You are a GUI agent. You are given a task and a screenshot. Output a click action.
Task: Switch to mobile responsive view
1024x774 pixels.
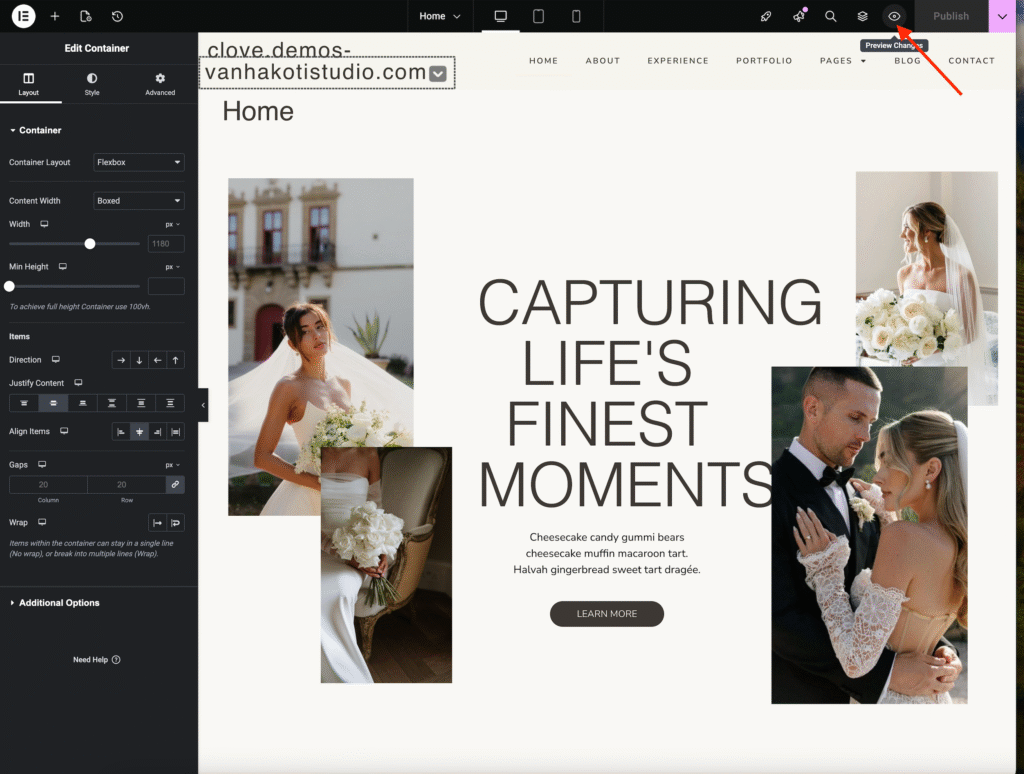pos(576,16)
